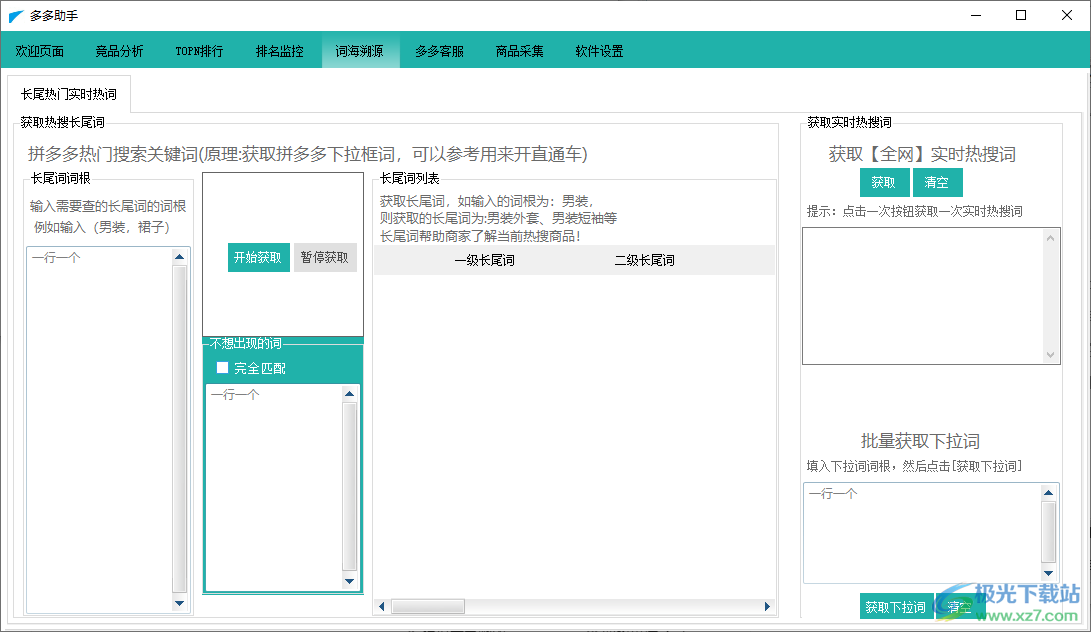Click down arrow in hot-words results scrollbar
Screen dimensions: 1091x632
pos(1051,355)
